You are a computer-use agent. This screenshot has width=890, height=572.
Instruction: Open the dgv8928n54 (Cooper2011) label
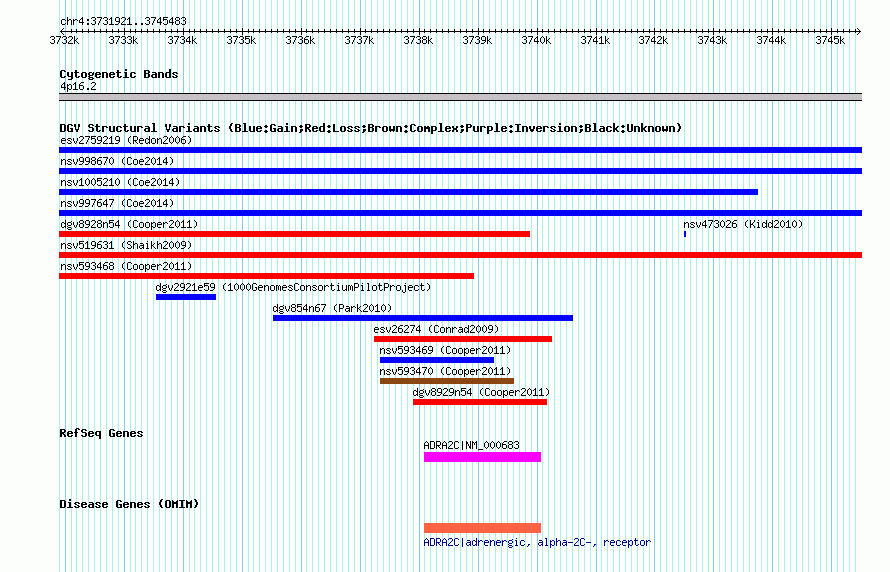click(x=129, y=224)
